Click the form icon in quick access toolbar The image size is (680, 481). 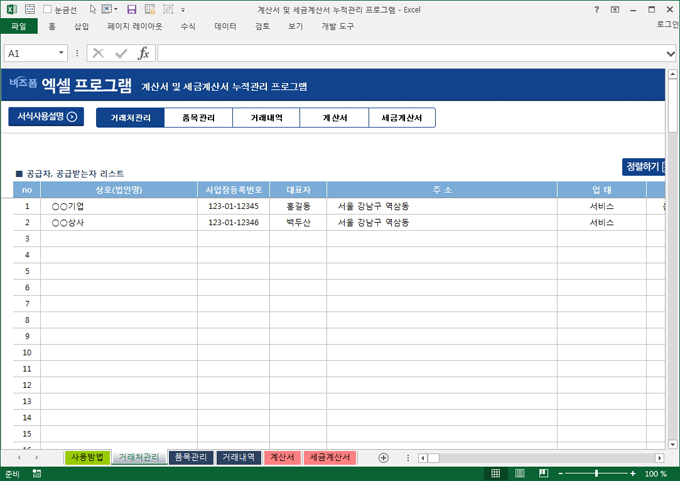tap(30, 9)
